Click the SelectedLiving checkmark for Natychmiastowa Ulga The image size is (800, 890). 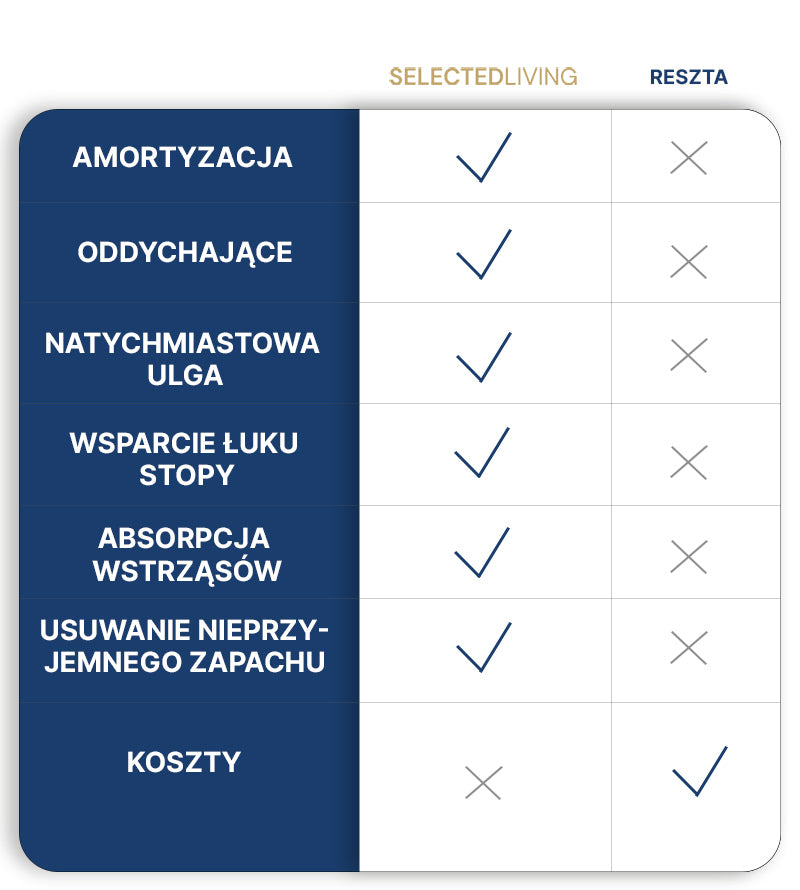click(x=483, y=357)
